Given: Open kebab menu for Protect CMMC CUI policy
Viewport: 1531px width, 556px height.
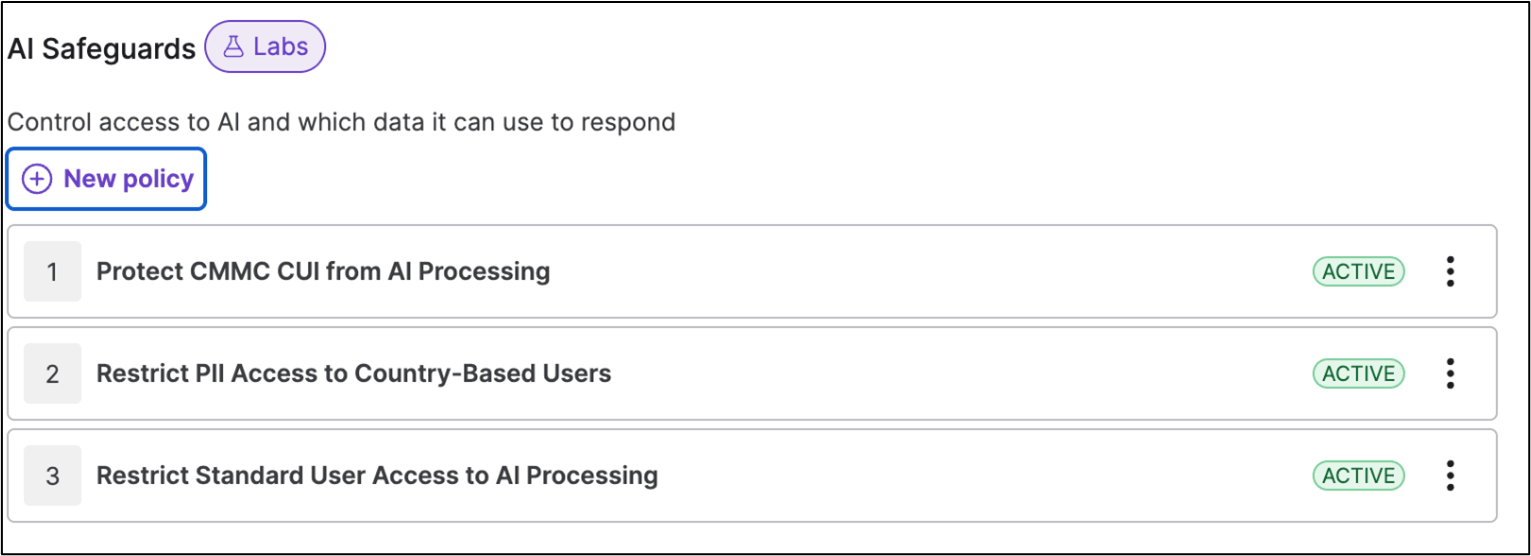Looking at the screenshot, I should click(x=1450, y=271).
